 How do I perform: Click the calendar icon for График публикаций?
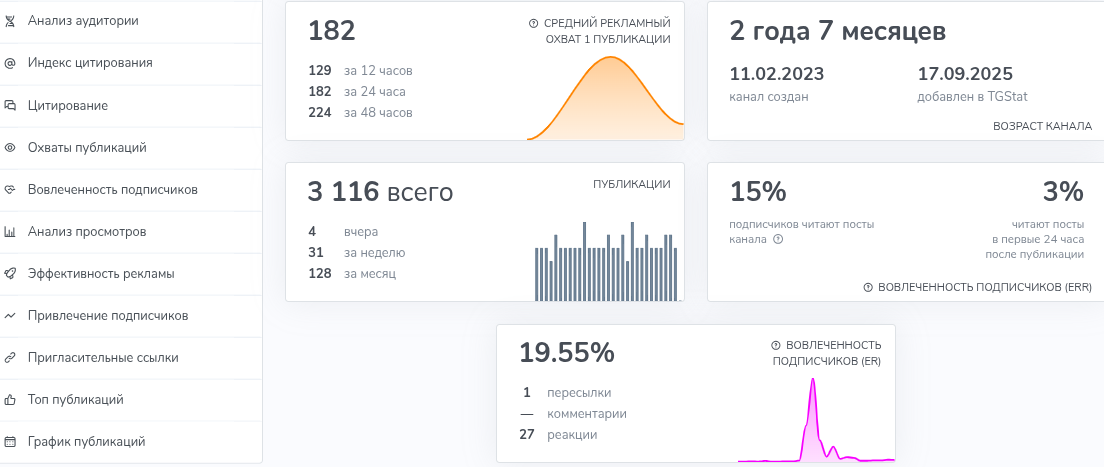point(10,442)
